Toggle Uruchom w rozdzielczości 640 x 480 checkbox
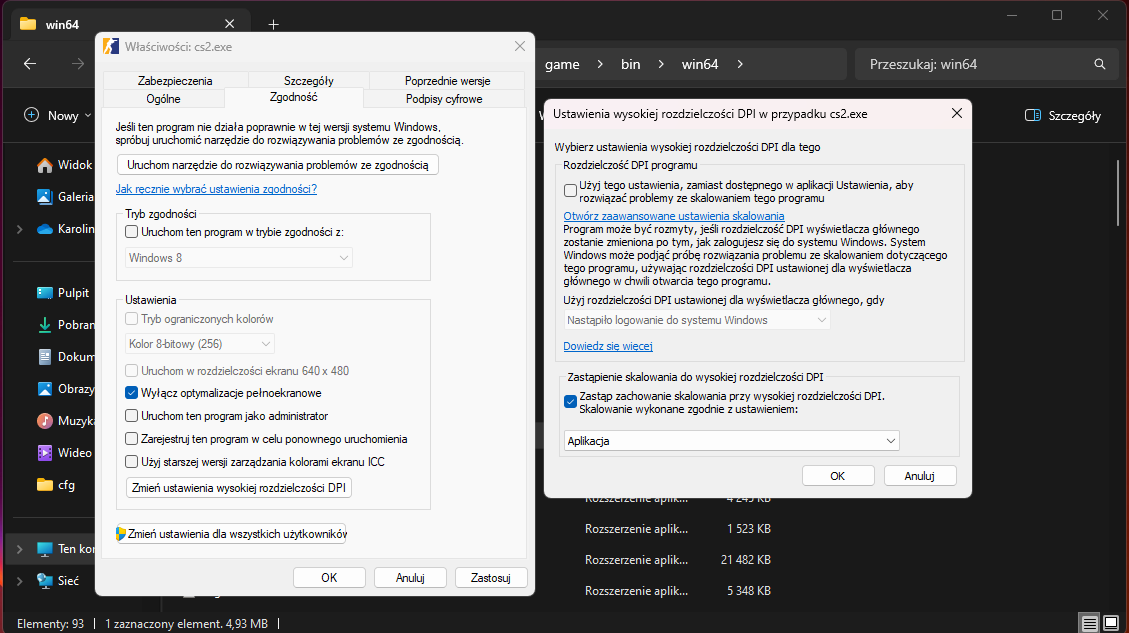 [x=131, y=370]
